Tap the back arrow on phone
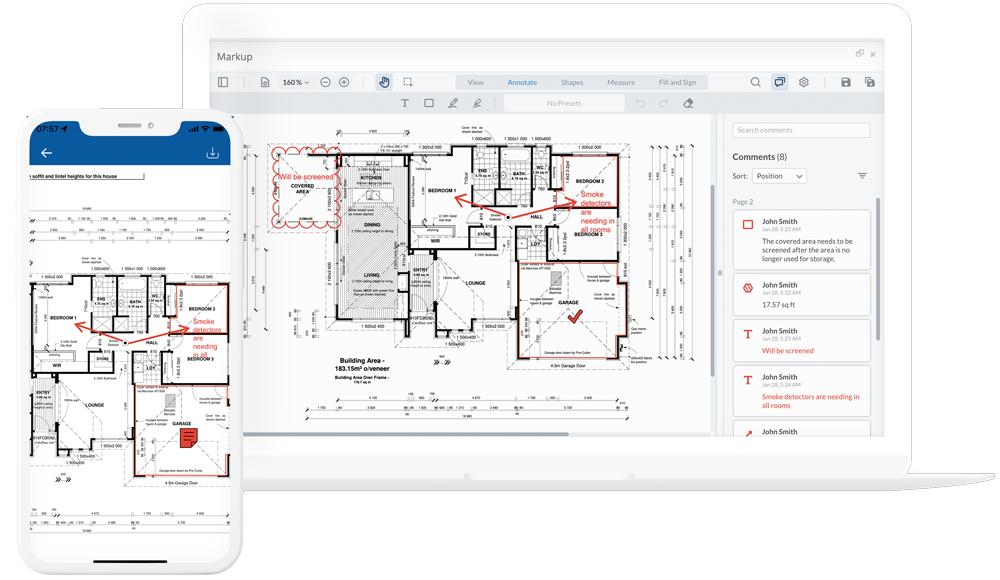This screenshot has height=580, width=1000. click(46, 153)
